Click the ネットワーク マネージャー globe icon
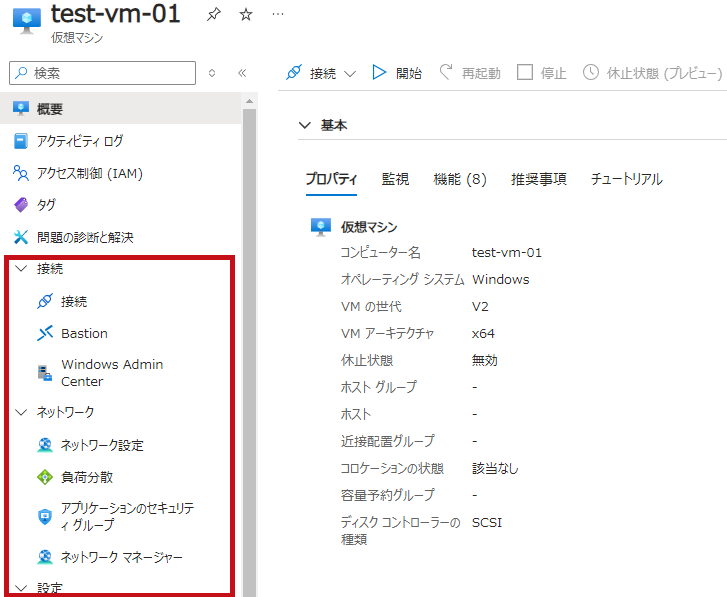Image resolution: width=727 pixels, height=597 pixels. [x=45, y=557]
